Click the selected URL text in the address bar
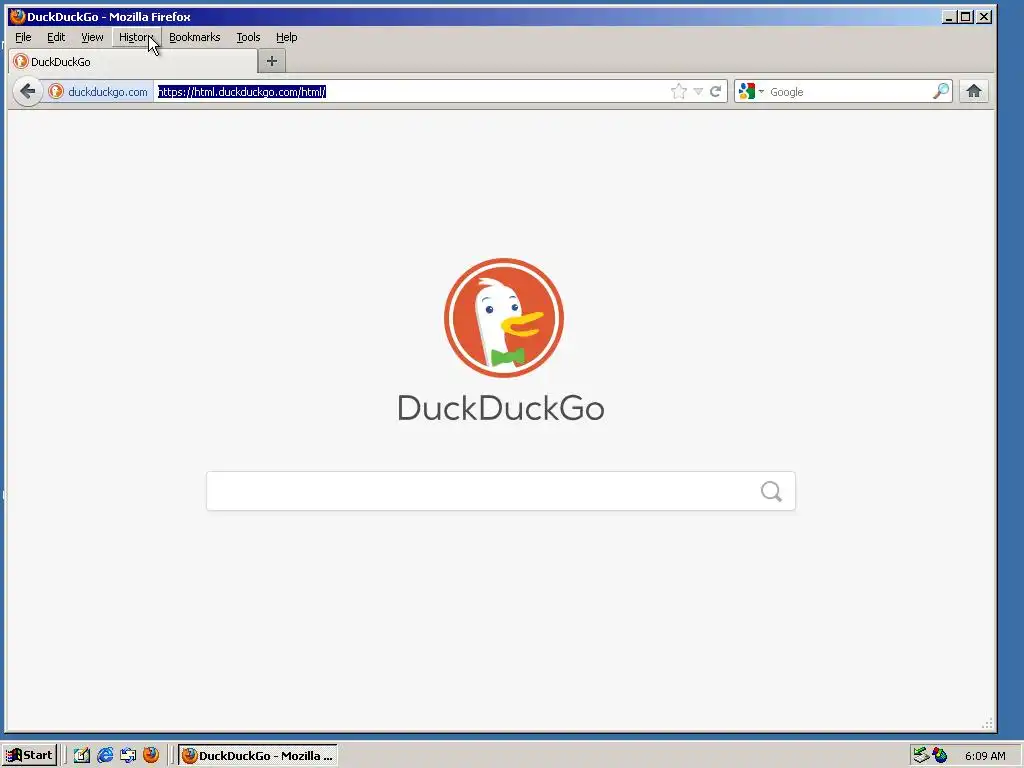Image resolution: width=1024 pixels, height=768 pixels. [242, 91]
